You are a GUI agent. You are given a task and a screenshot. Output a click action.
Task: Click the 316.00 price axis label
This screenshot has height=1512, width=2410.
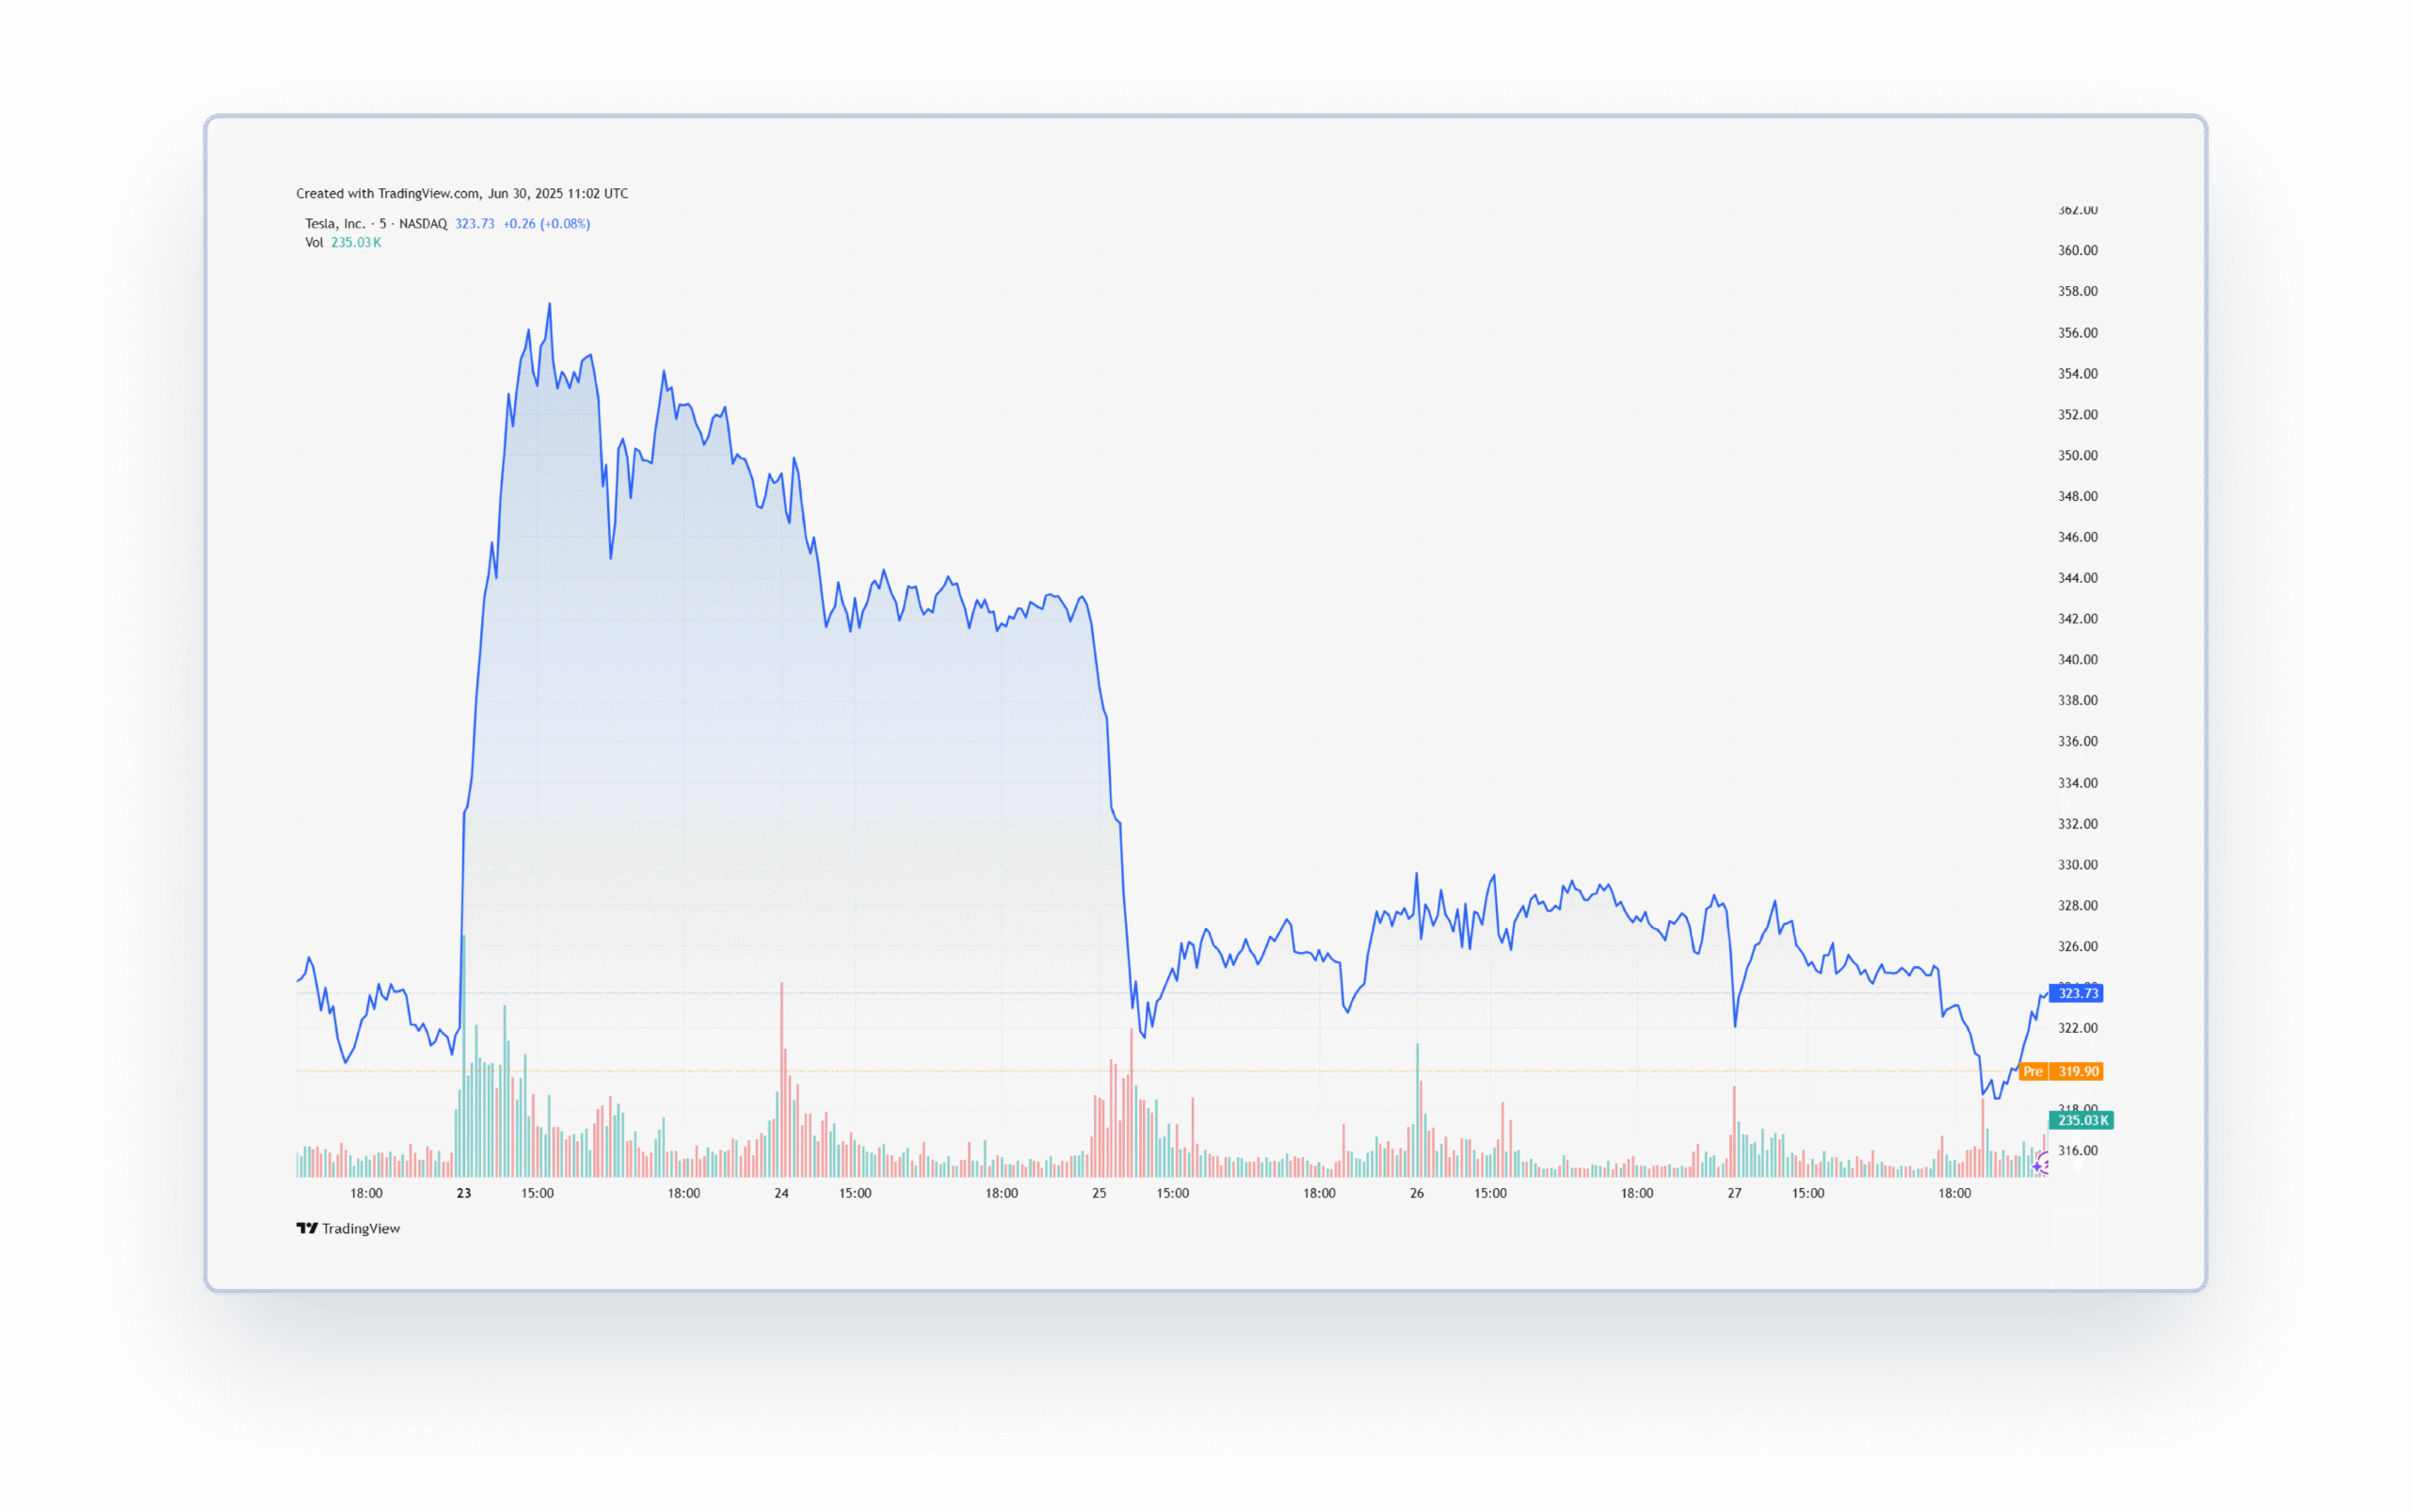tap(2077, 1151)
